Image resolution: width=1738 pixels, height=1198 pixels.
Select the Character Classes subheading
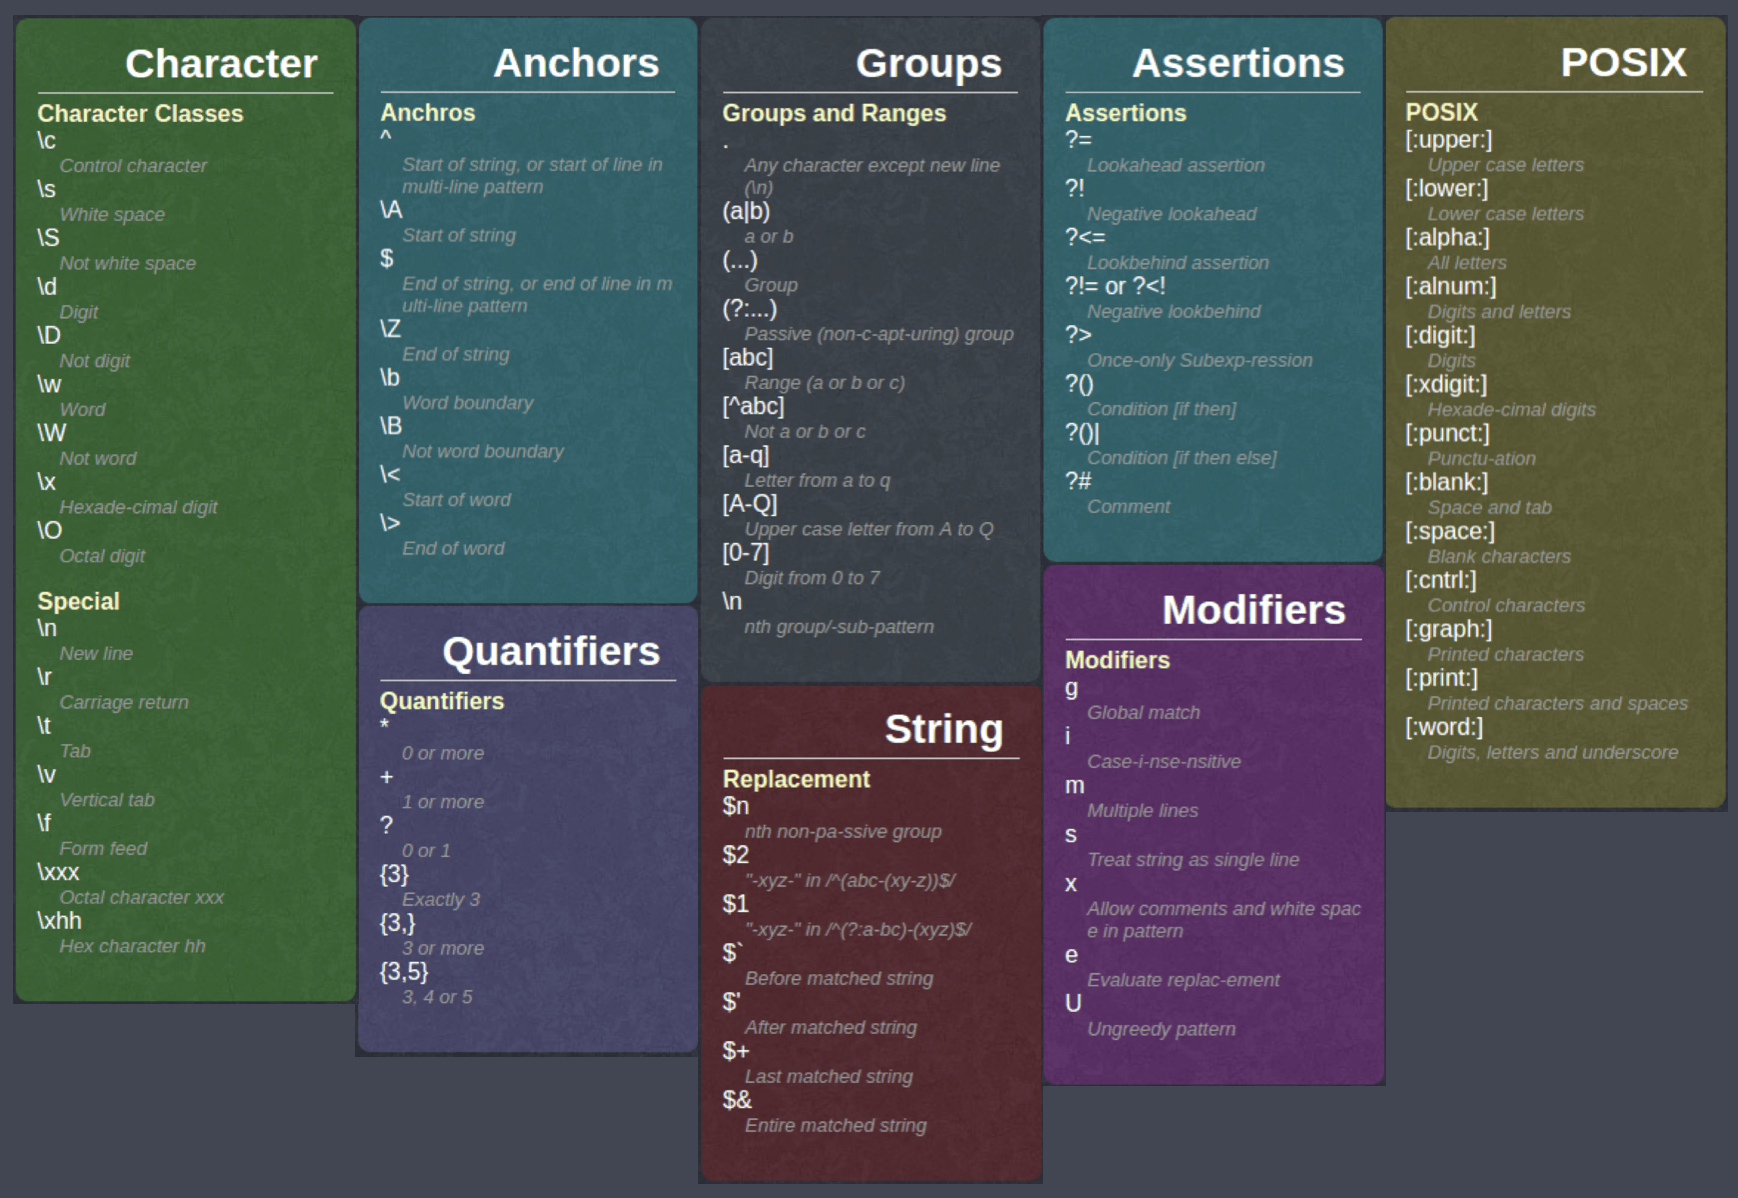pyautogui.click(x=140, y=114)
